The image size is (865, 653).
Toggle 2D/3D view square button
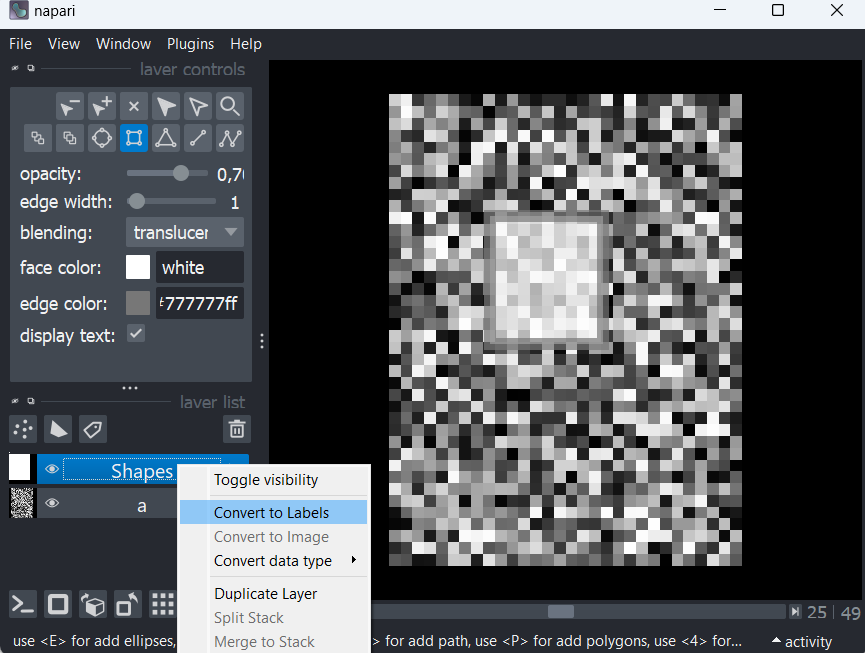58,604
